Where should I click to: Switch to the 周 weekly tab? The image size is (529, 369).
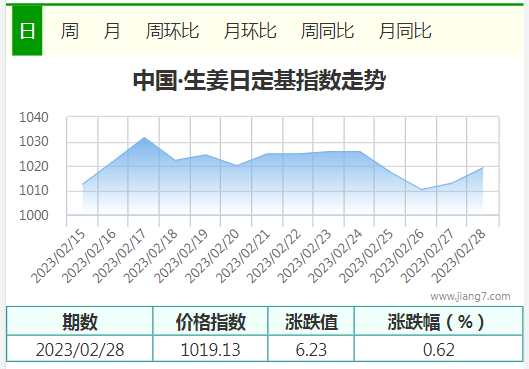[69, 31]
